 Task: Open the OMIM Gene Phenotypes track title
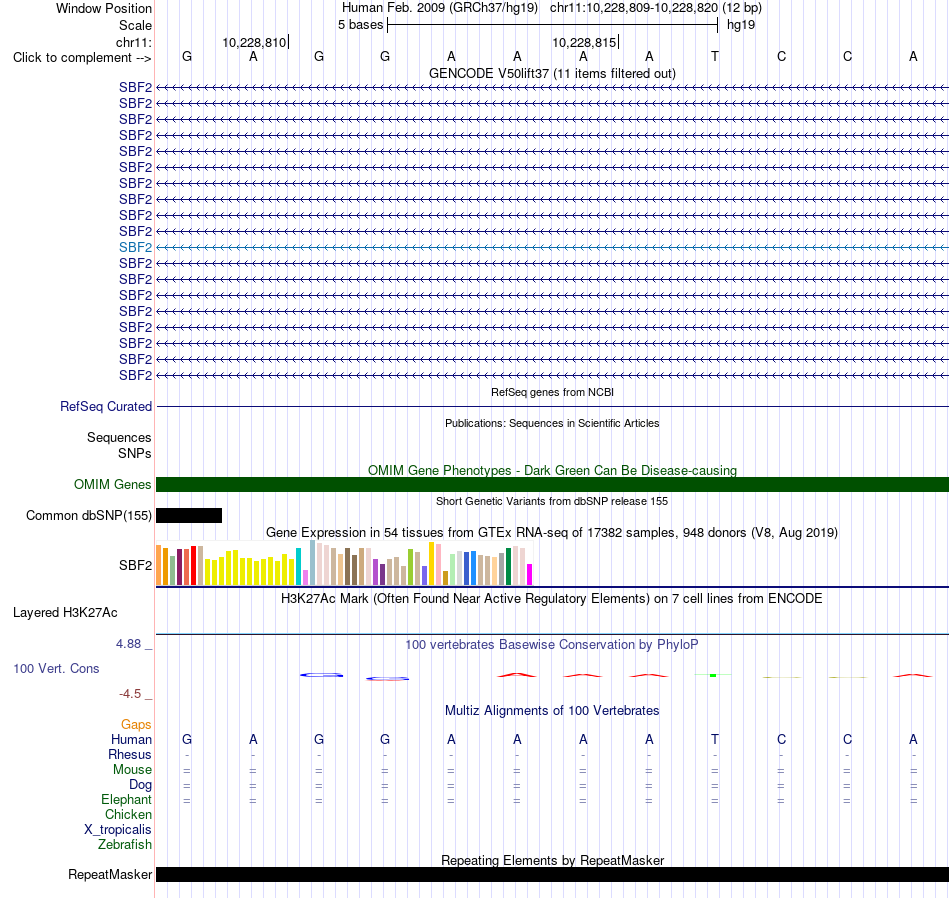coord(552,470)
